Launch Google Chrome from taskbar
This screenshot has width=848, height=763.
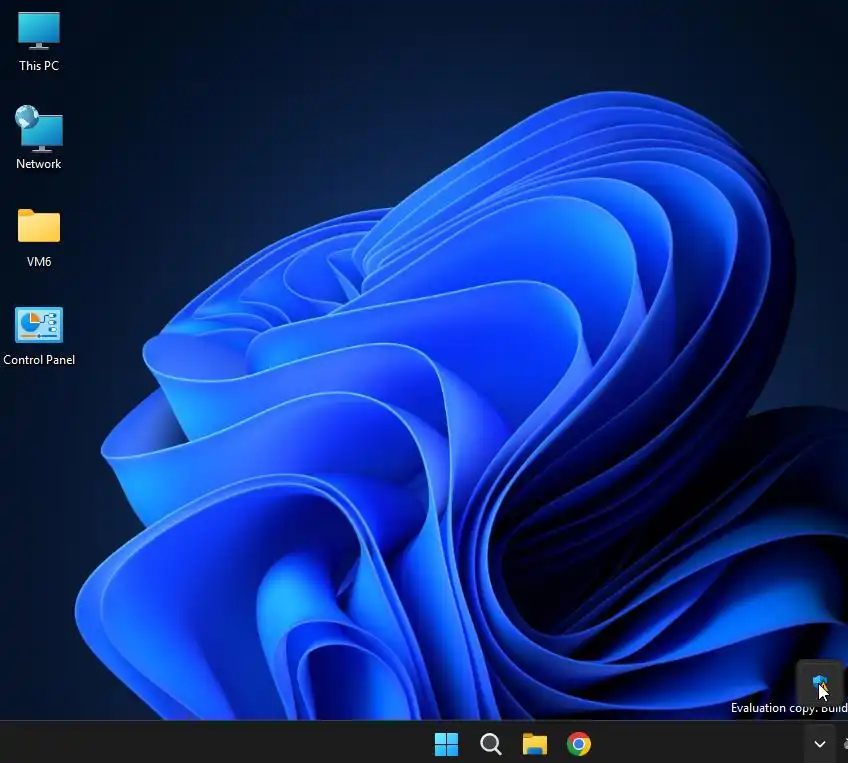tap(579, 744)
